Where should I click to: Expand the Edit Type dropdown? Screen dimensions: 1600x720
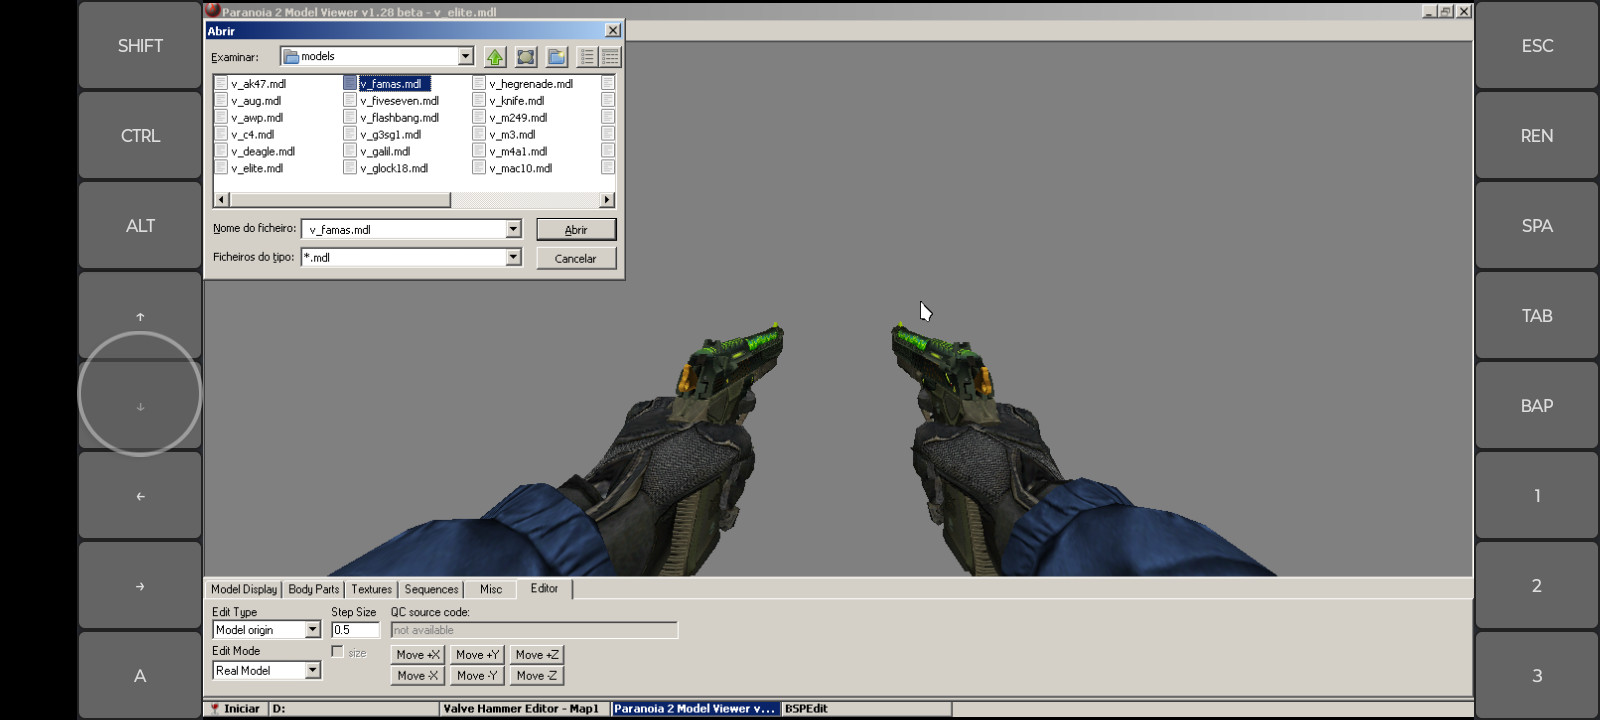click(312, 629)
